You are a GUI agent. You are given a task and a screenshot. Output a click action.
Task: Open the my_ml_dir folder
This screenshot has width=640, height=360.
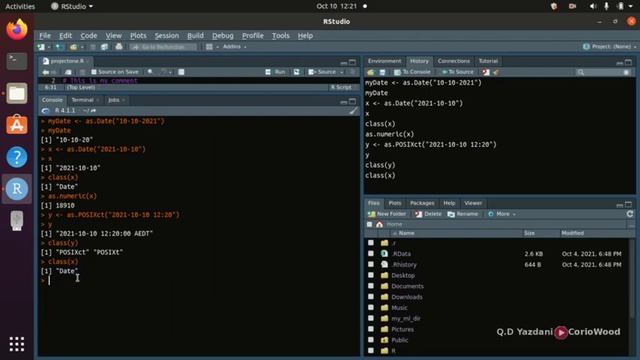coord(405,318)
